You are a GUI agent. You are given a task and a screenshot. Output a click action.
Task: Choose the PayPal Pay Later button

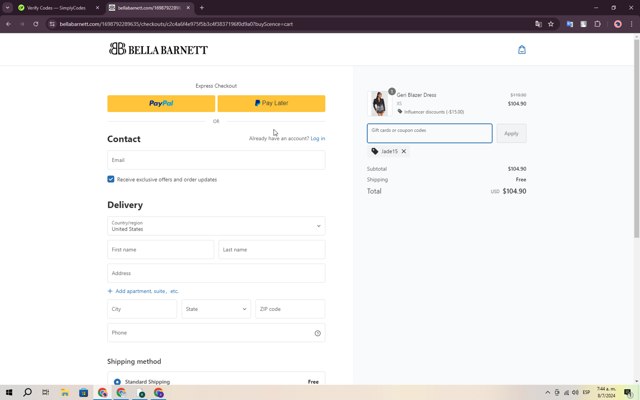pos(271,104)
